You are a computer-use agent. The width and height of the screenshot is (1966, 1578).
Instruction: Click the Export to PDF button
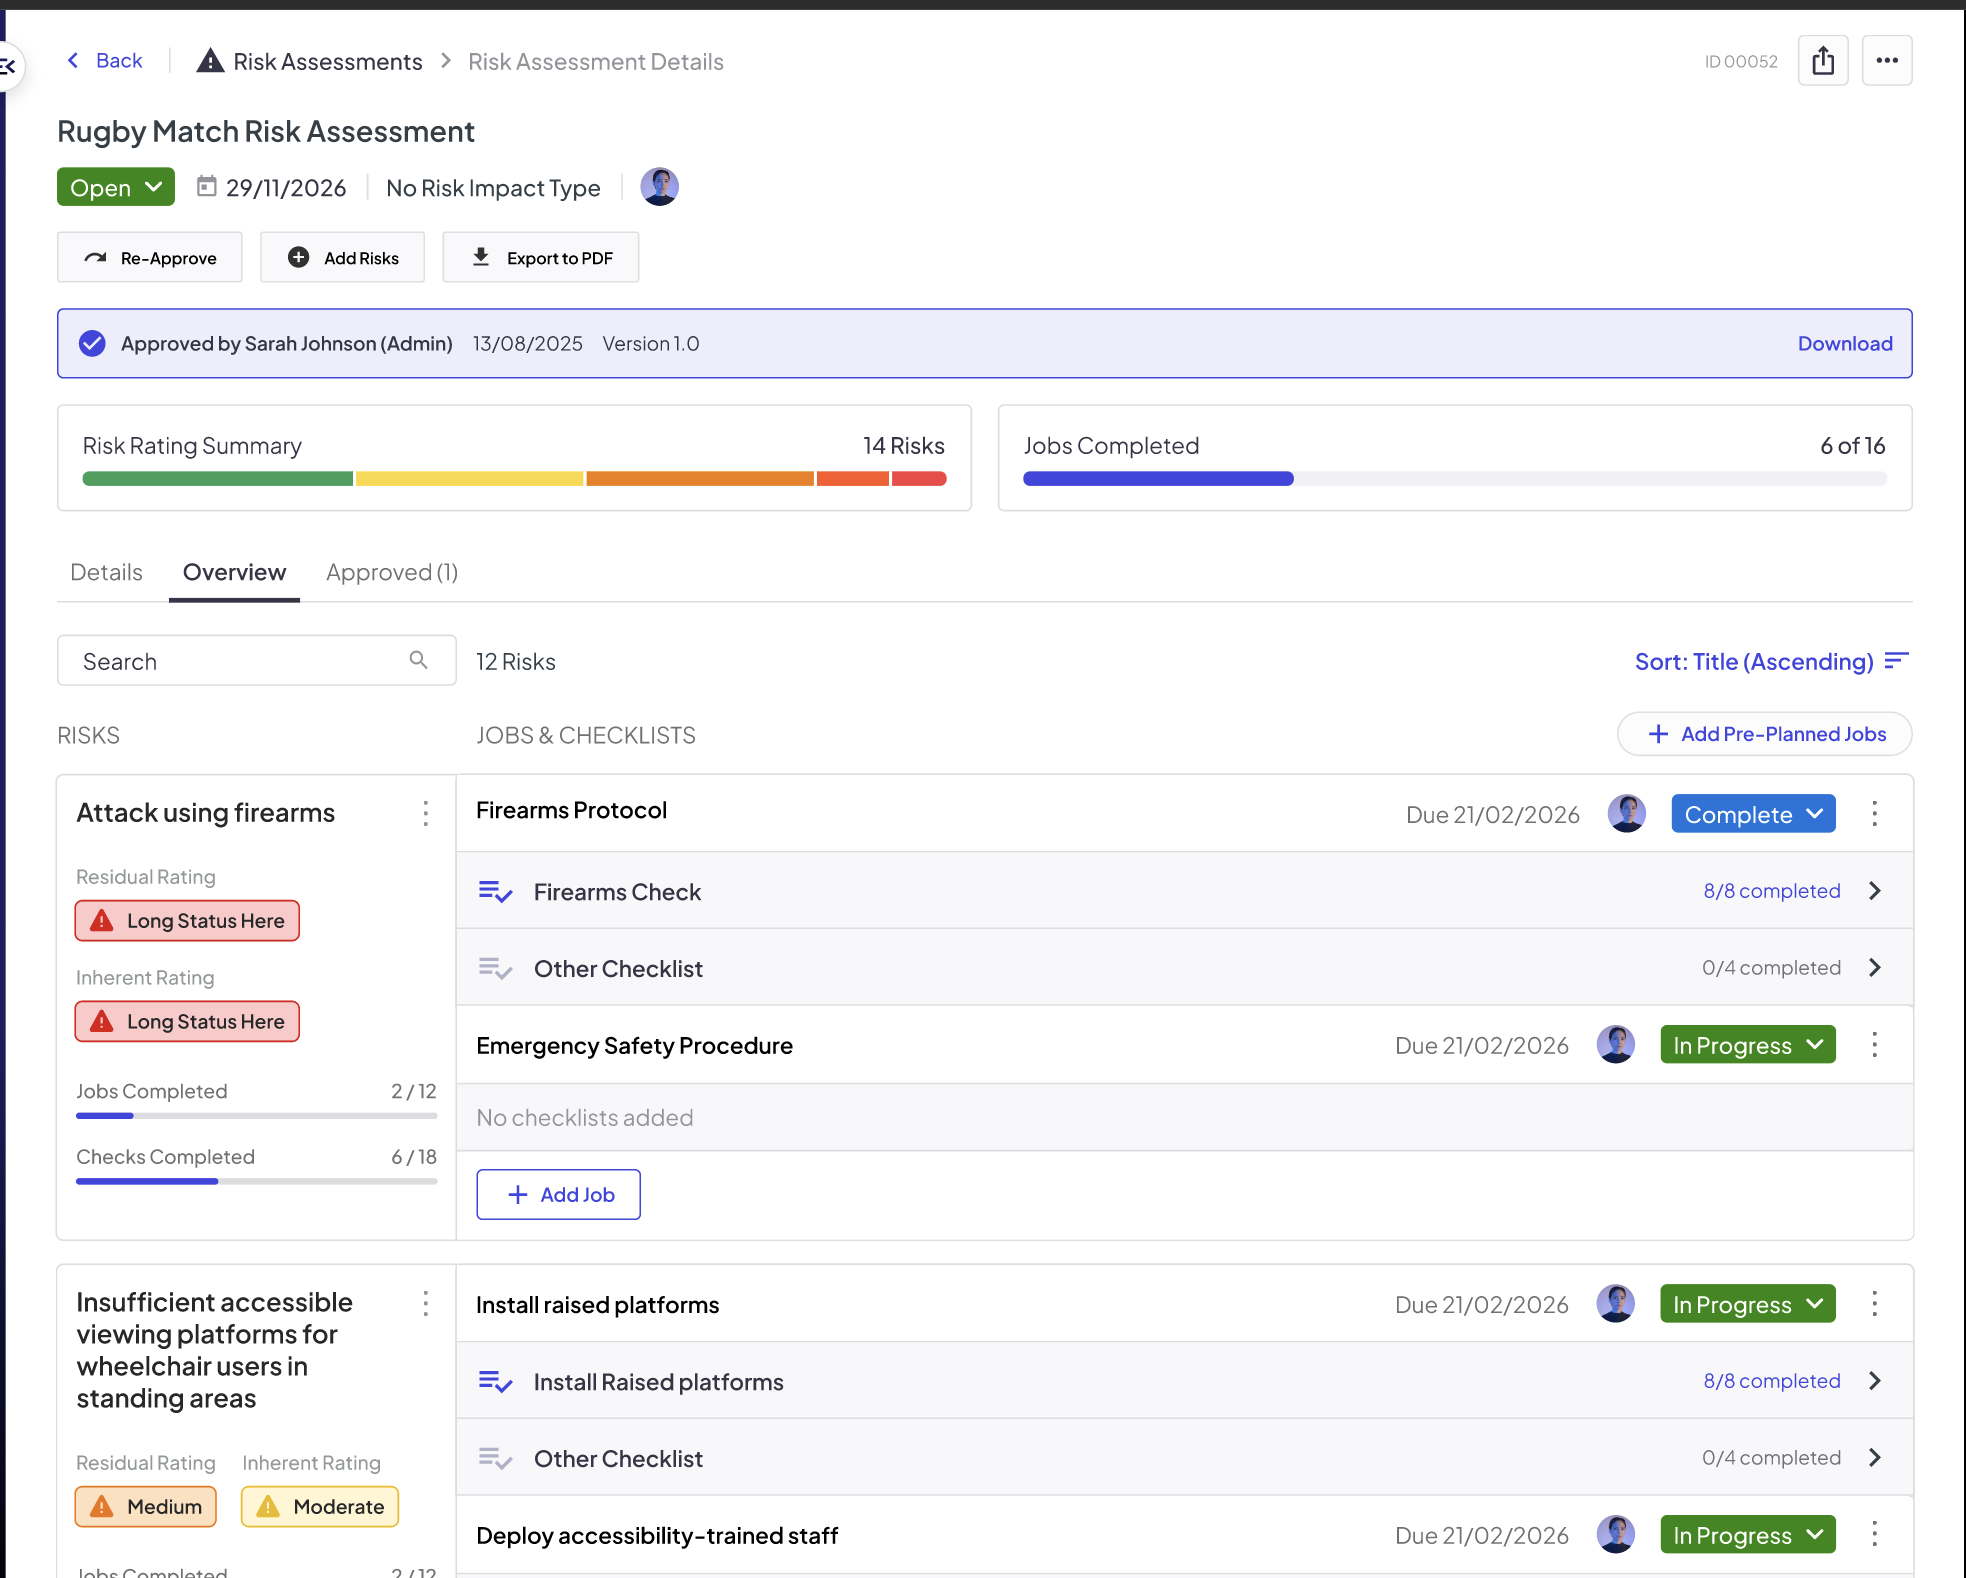[x=541, y=257]
